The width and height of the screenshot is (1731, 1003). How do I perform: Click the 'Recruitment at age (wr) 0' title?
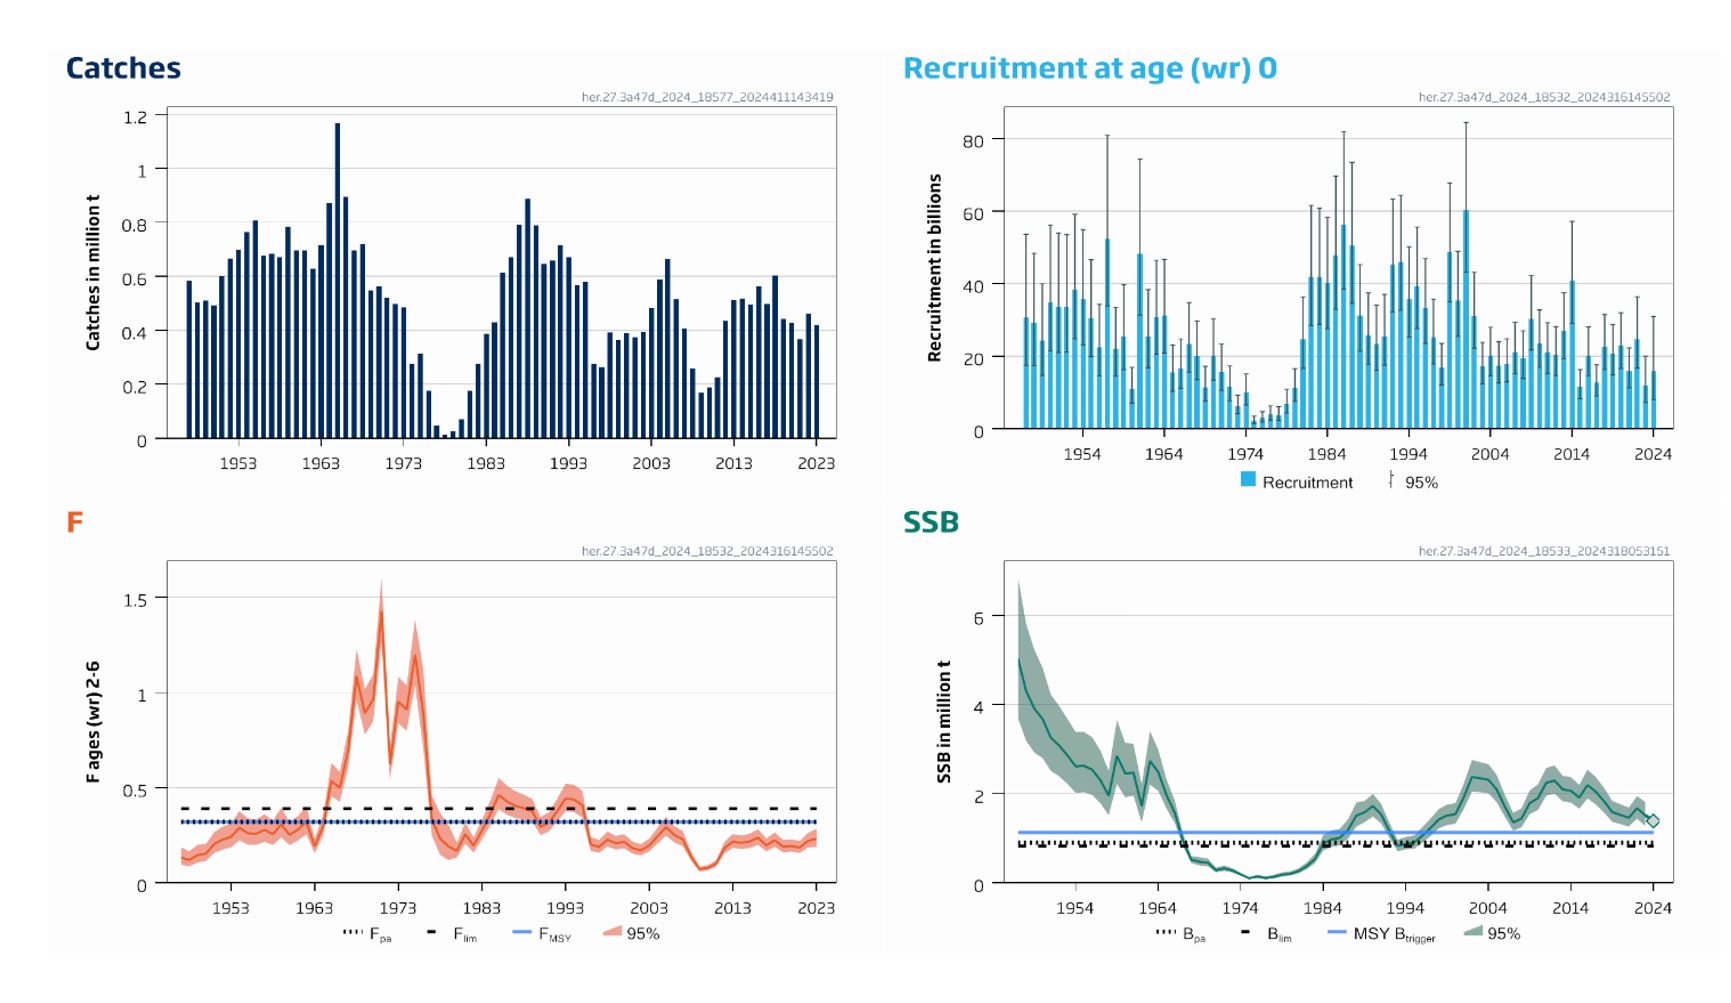click(x=1090, y=68)
